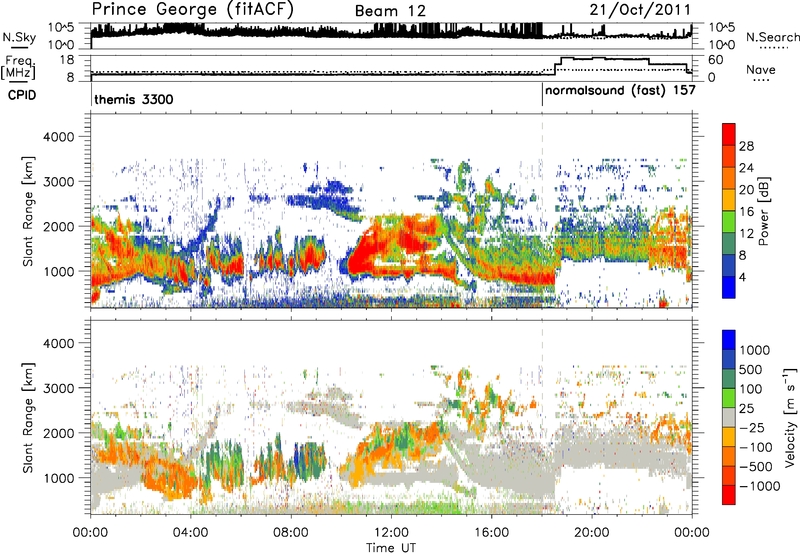Click the 'N.Search' legend label
The image size is (800, 554).
773,37
